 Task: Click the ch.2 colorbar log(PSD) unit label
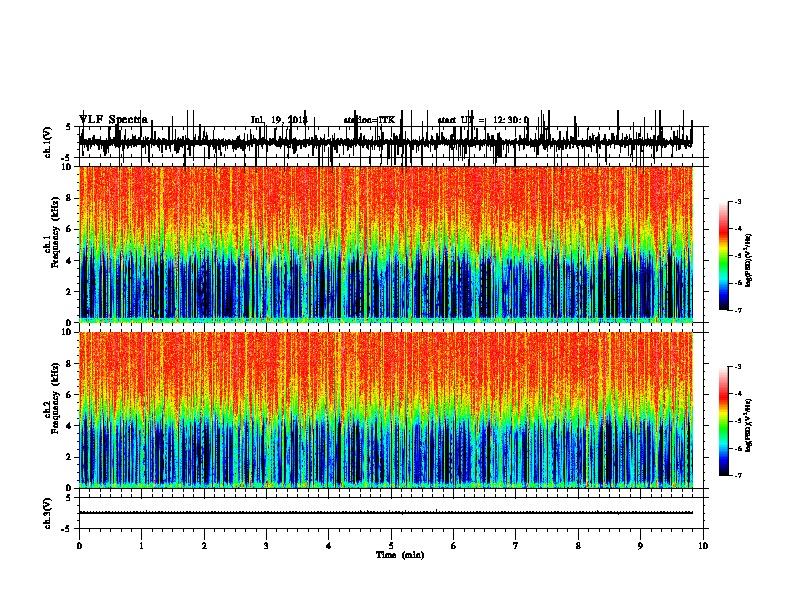(x=748, y=425)
